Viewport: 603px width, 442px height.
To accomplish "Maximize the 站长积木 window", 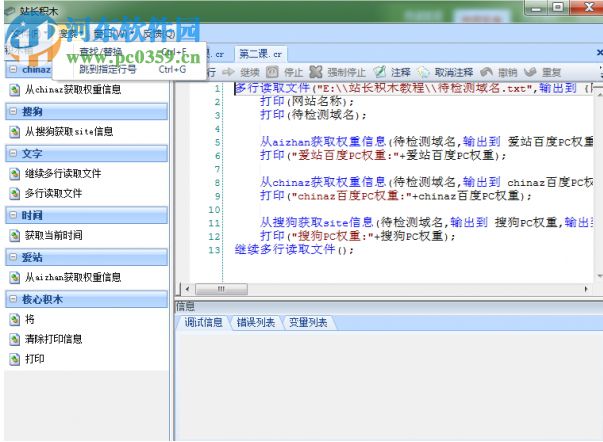I will tap(558, 7).
